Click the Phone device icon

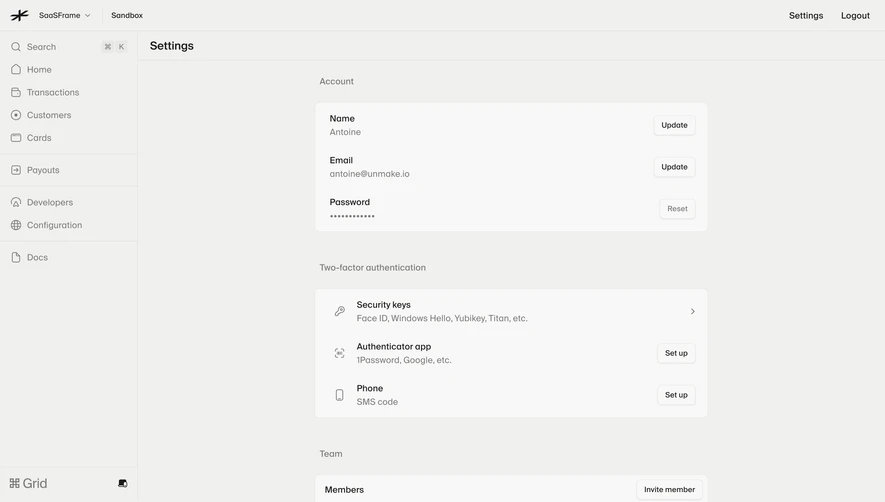[339, 395]
